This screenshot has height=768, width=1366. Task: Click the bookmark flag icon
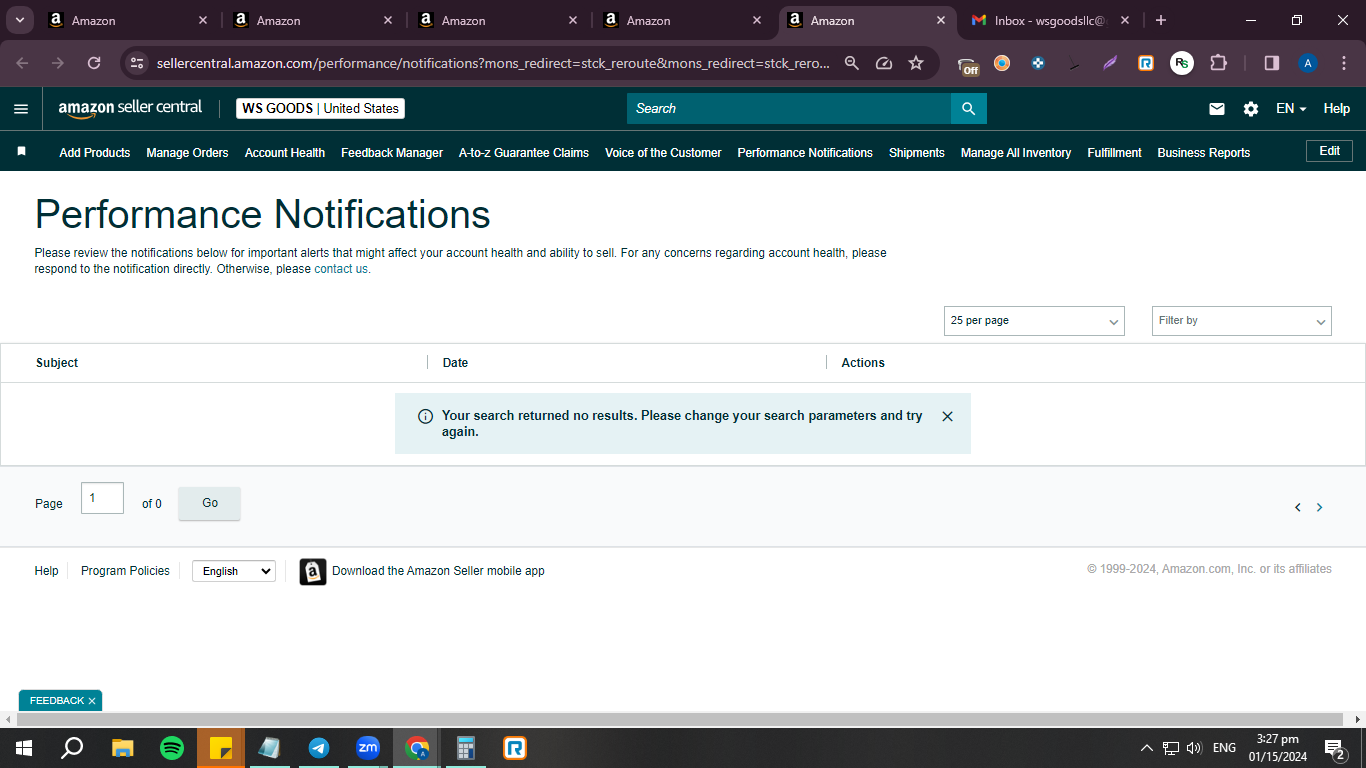(x=22, y=152)
